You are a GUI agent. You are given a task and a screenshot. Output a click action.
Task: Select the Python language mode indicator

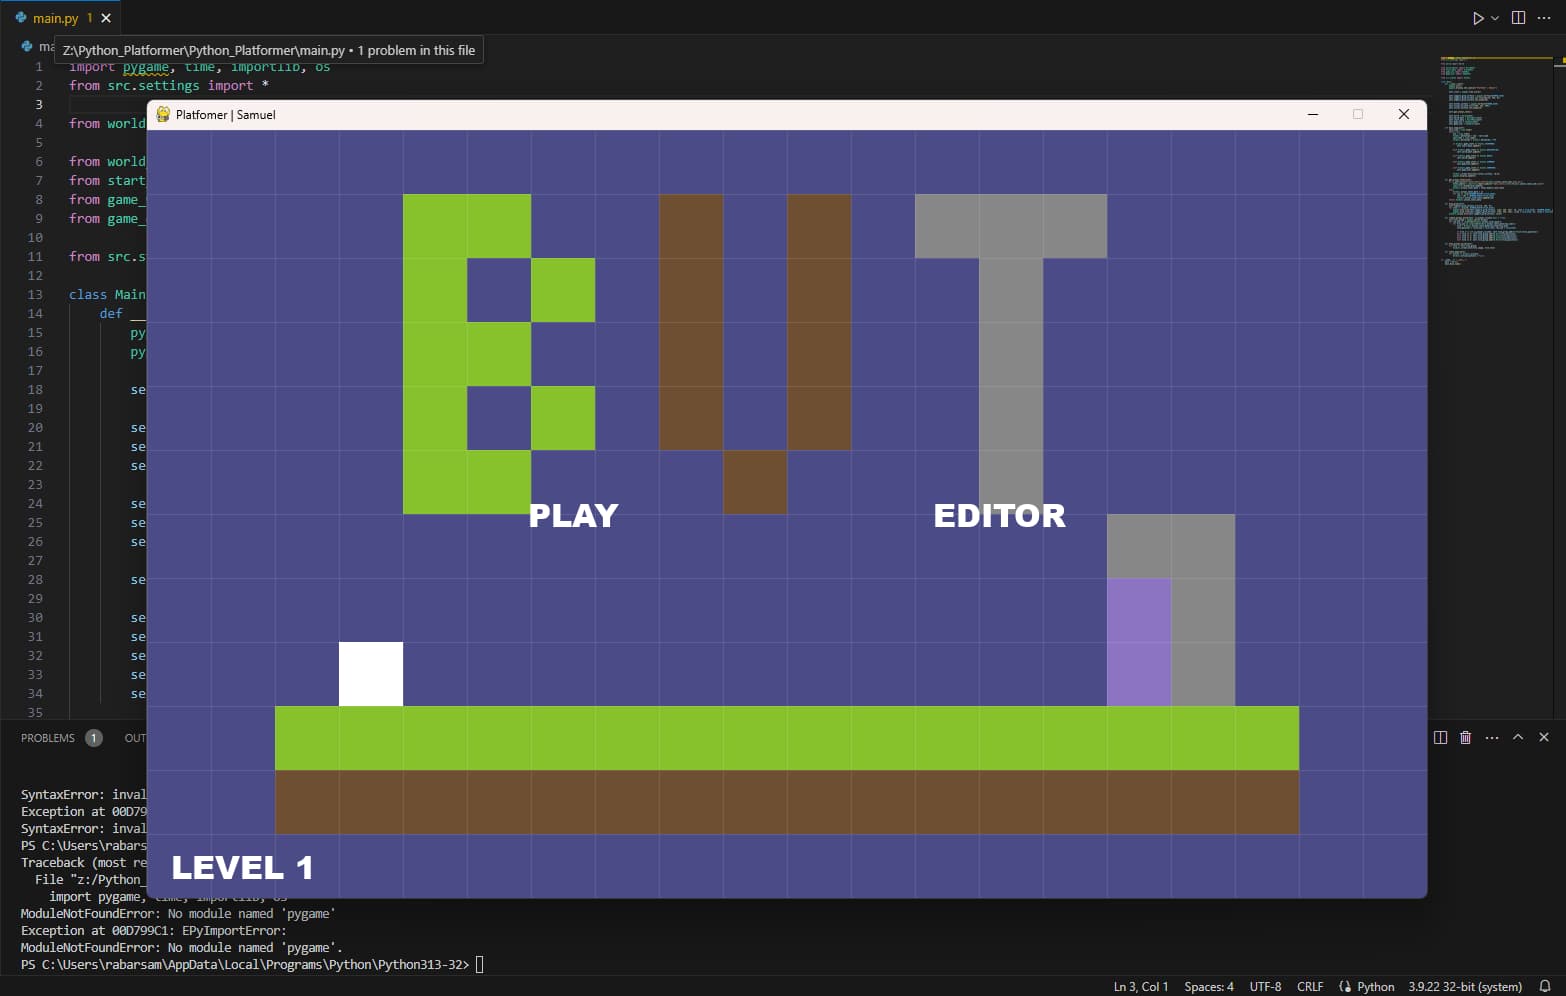coord(1375,986)
